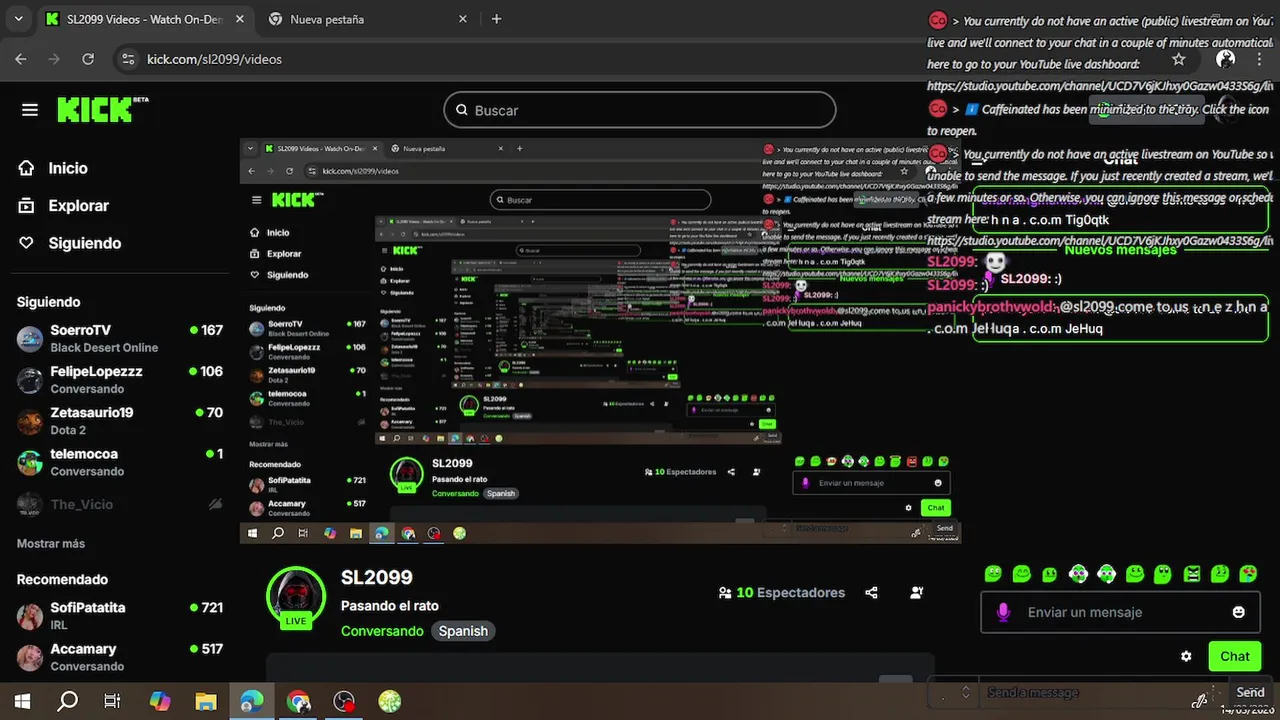The image size is (1280, 720).
Task: Open telemocoa channel in the sidebar
Action: pyautogui.click(x=120, y=462)
